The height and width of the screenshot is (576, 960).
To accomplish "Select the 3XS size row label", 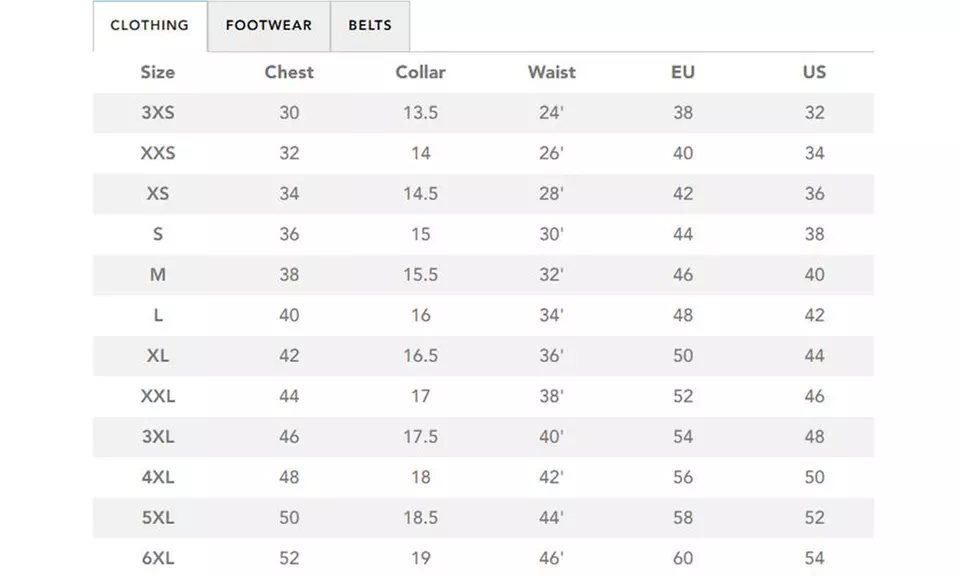I will (158, 113).
